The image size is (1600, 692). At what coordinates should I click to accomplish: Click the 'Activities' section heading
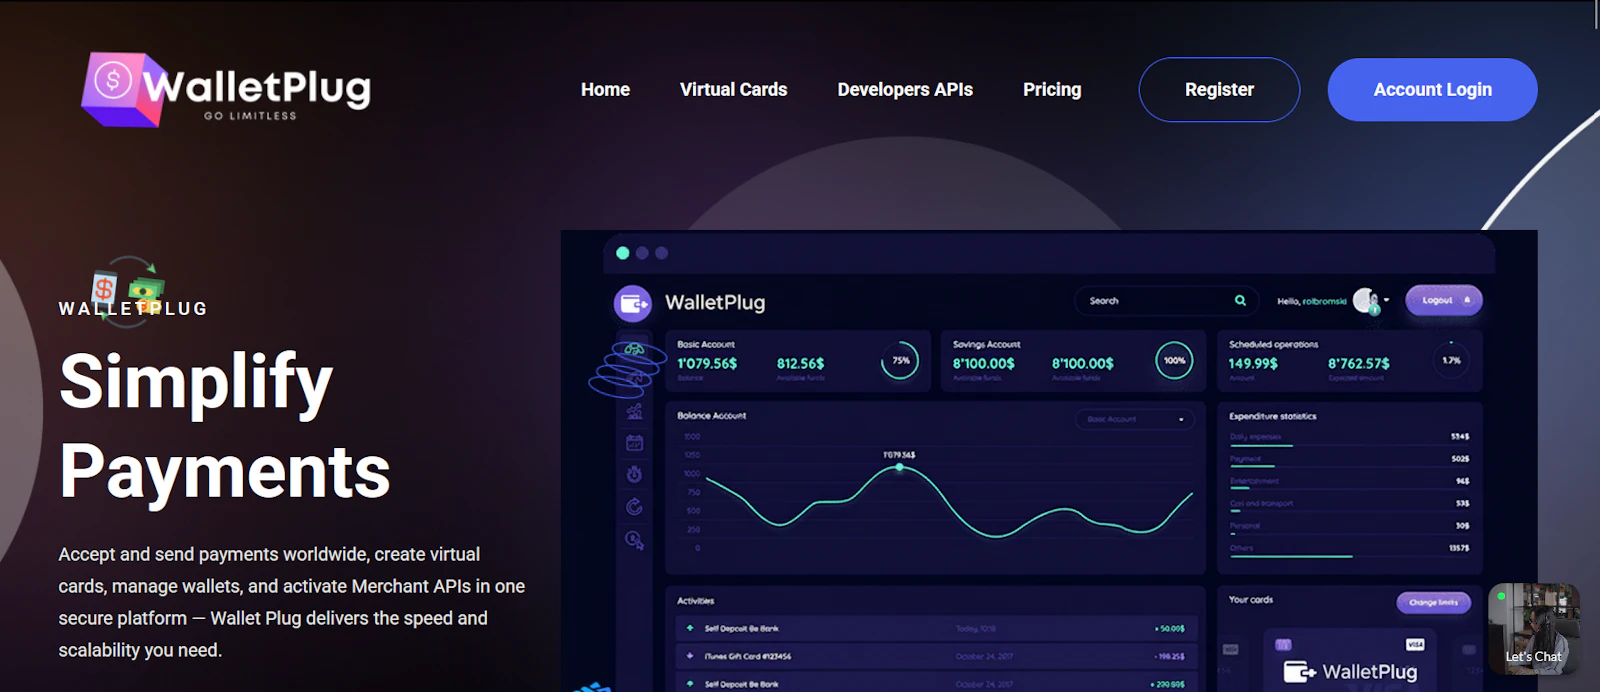(695, 601)
